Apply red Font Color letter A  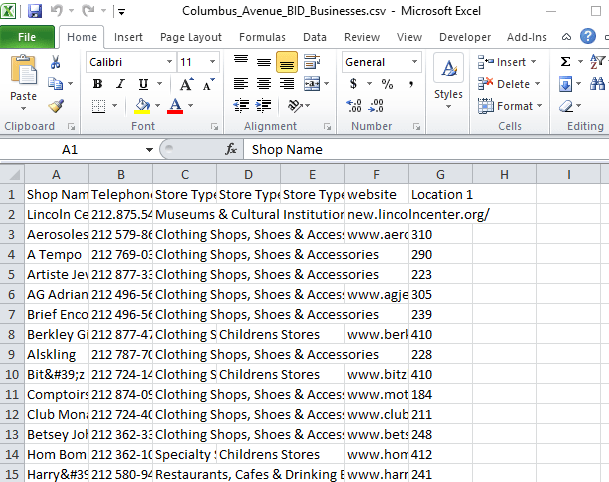tap(175, 106)
